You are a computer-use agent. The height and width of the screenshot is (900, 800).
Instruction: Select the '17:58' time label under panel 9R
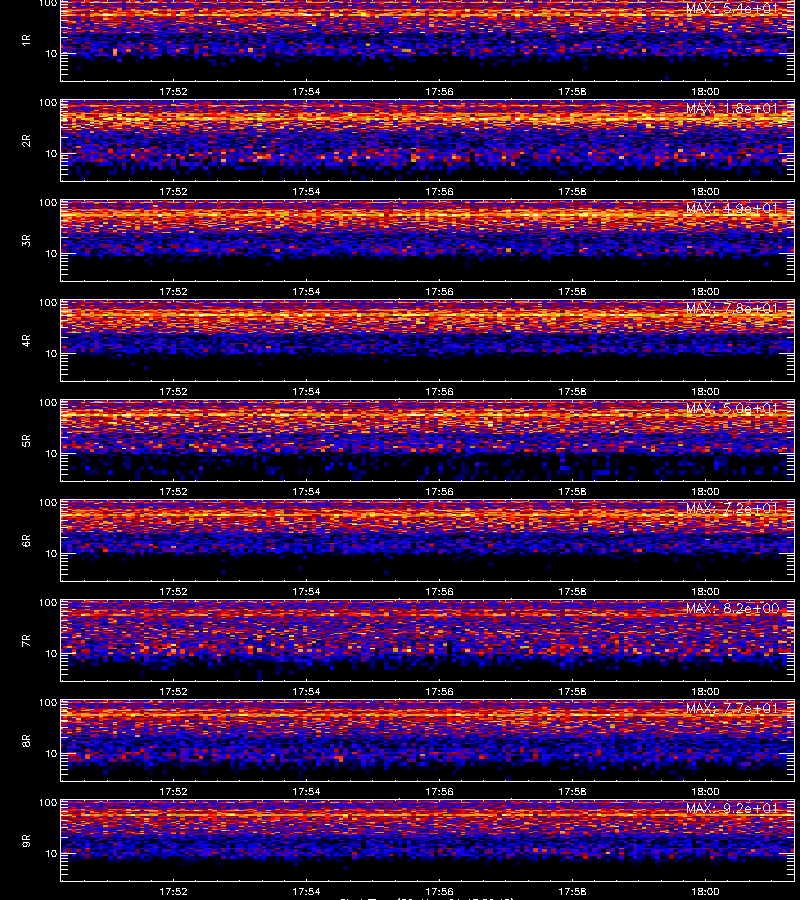coord(572,891)
